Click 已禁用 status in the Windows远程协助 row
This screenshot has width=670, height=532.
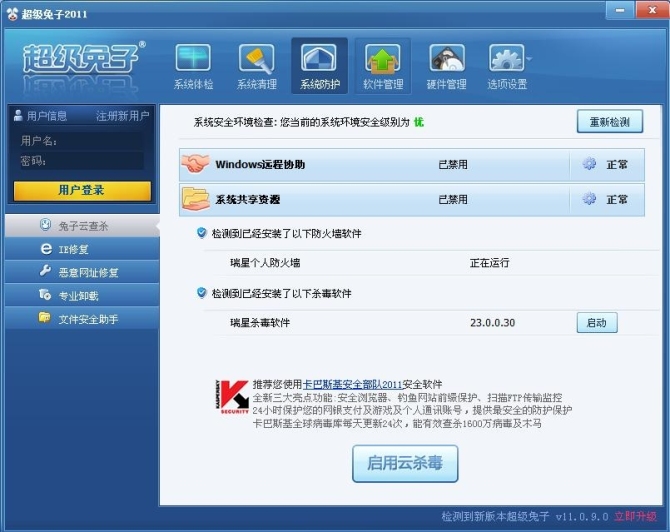tap(453, 165)
